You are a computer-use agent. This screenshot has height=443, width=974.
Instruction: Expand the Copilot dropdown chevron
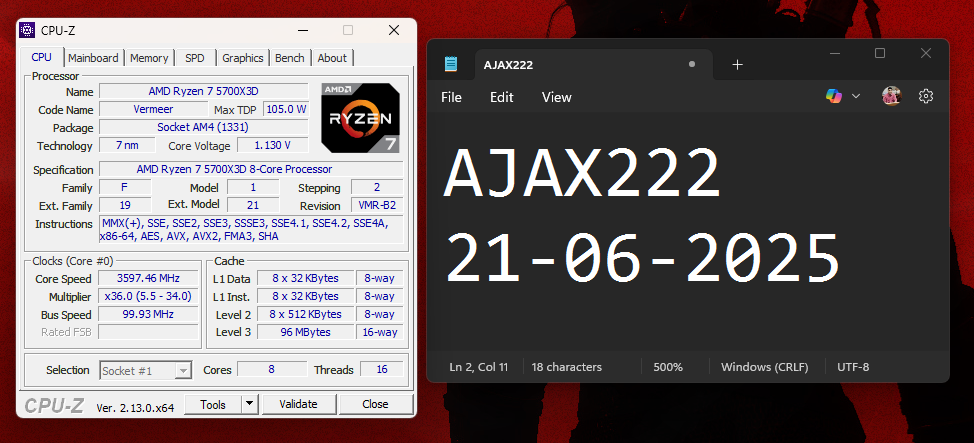[x=855, y=96]
